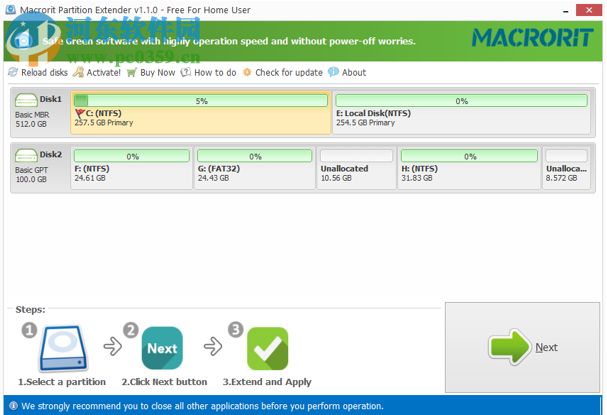Open the About toolbar item

[x=347, y=72]
